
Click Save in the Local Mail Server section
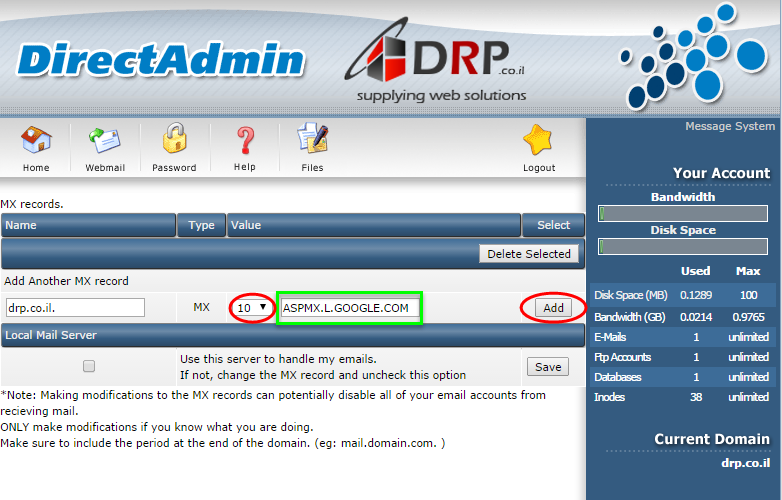pyautogui.click(x=548, y=367)
